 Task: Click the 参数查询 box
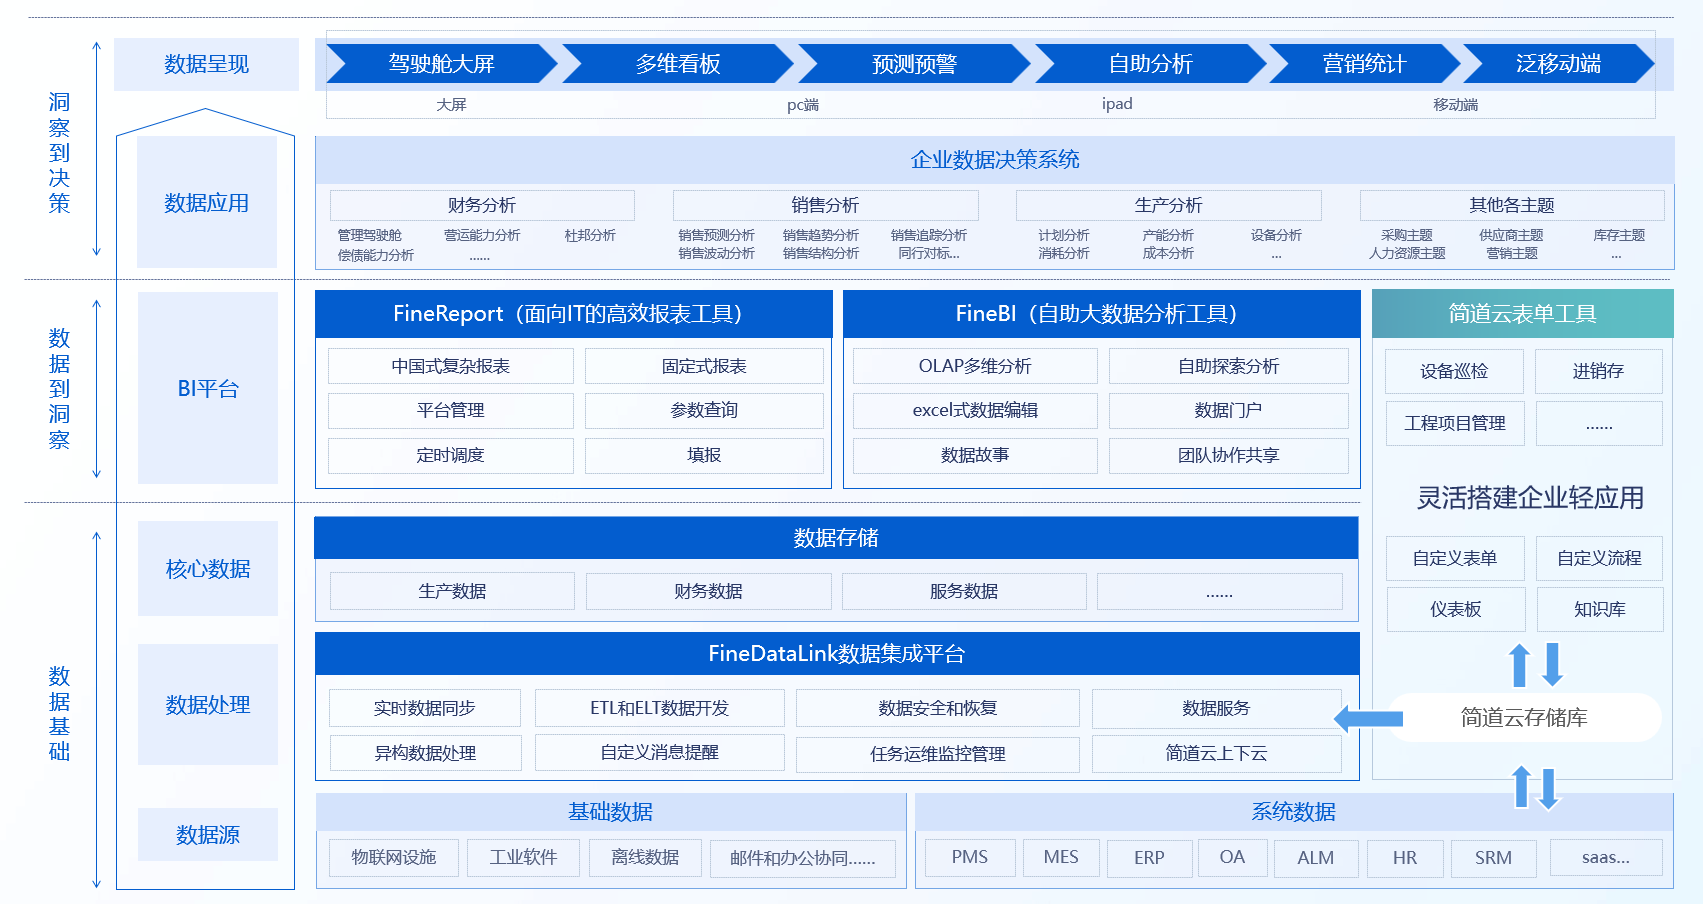704,411
